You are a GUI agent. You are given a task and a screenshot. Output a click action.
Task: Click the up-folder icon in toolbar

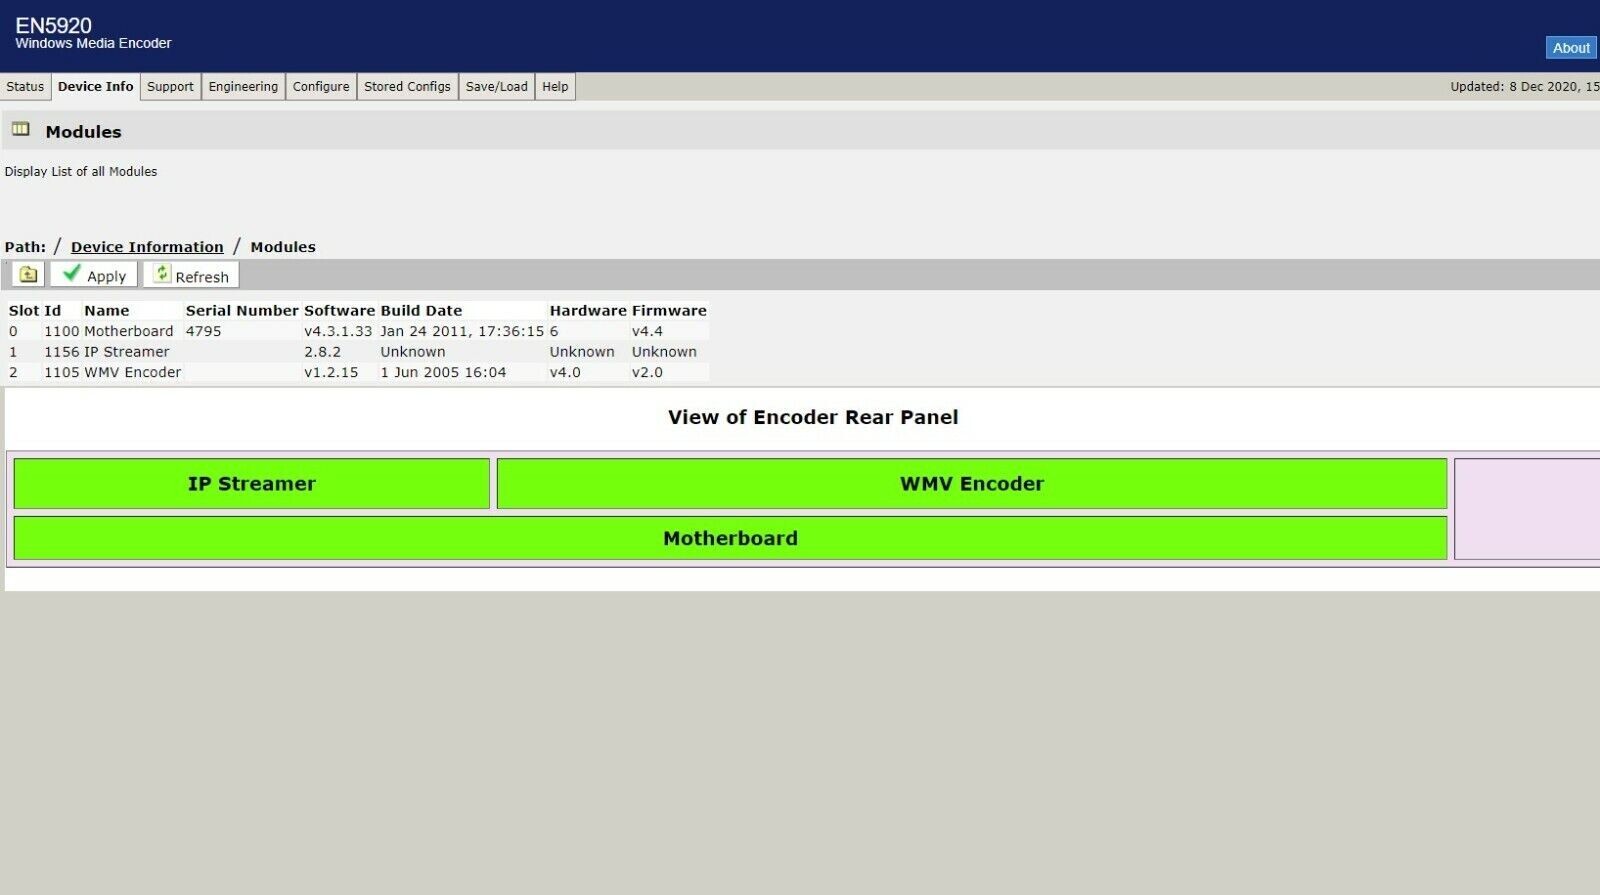pyautogui.click(x=27, y=274)
